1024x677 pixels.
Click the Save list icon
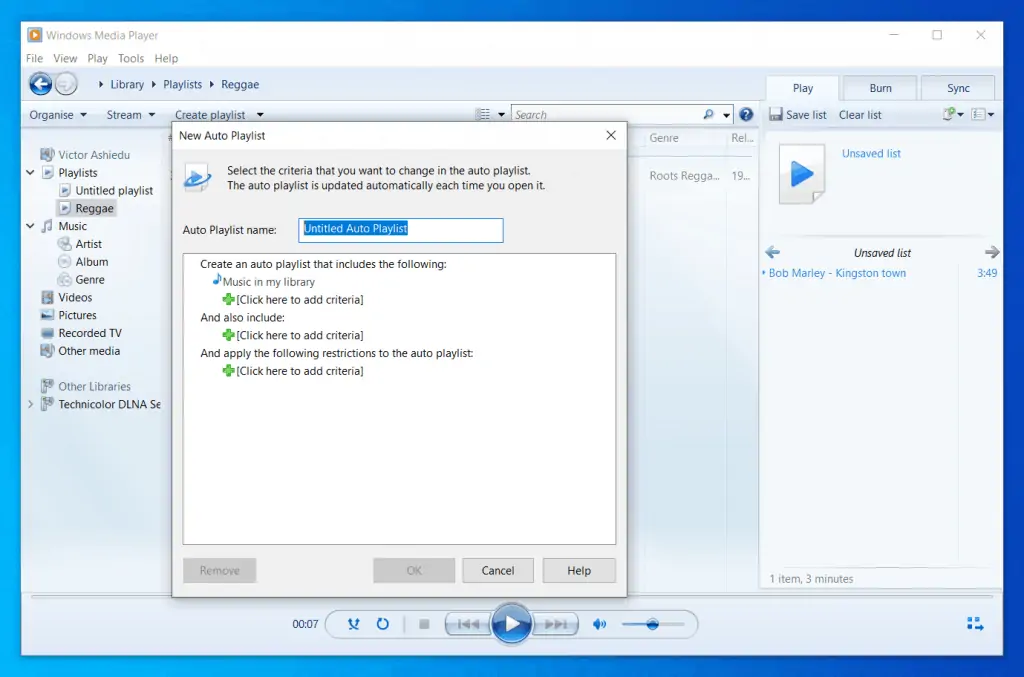click(779, 114)
